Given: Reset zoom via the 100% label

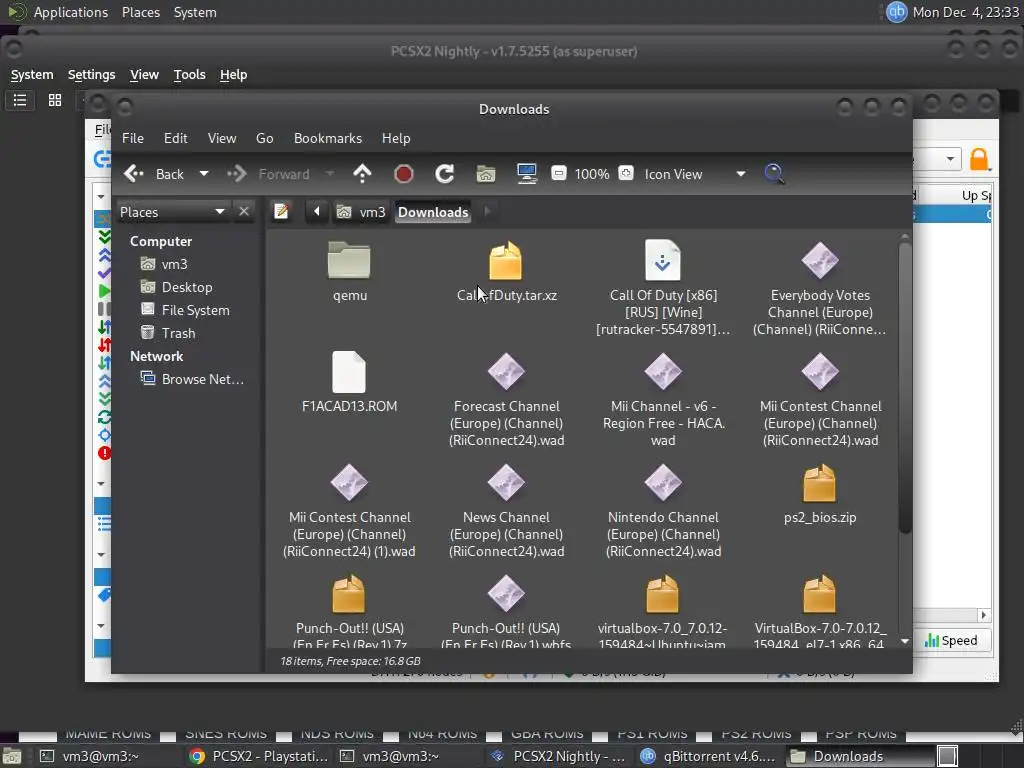Looking at the screenshot, I should (592, 174).
